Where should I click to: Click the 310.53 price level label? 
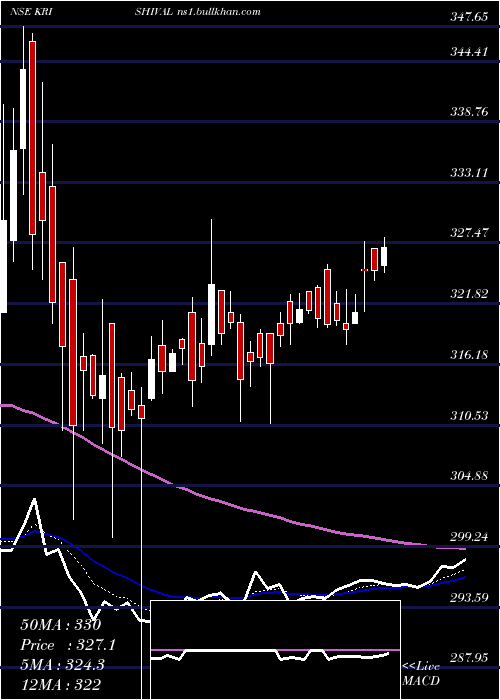click(x=468, y=416)
